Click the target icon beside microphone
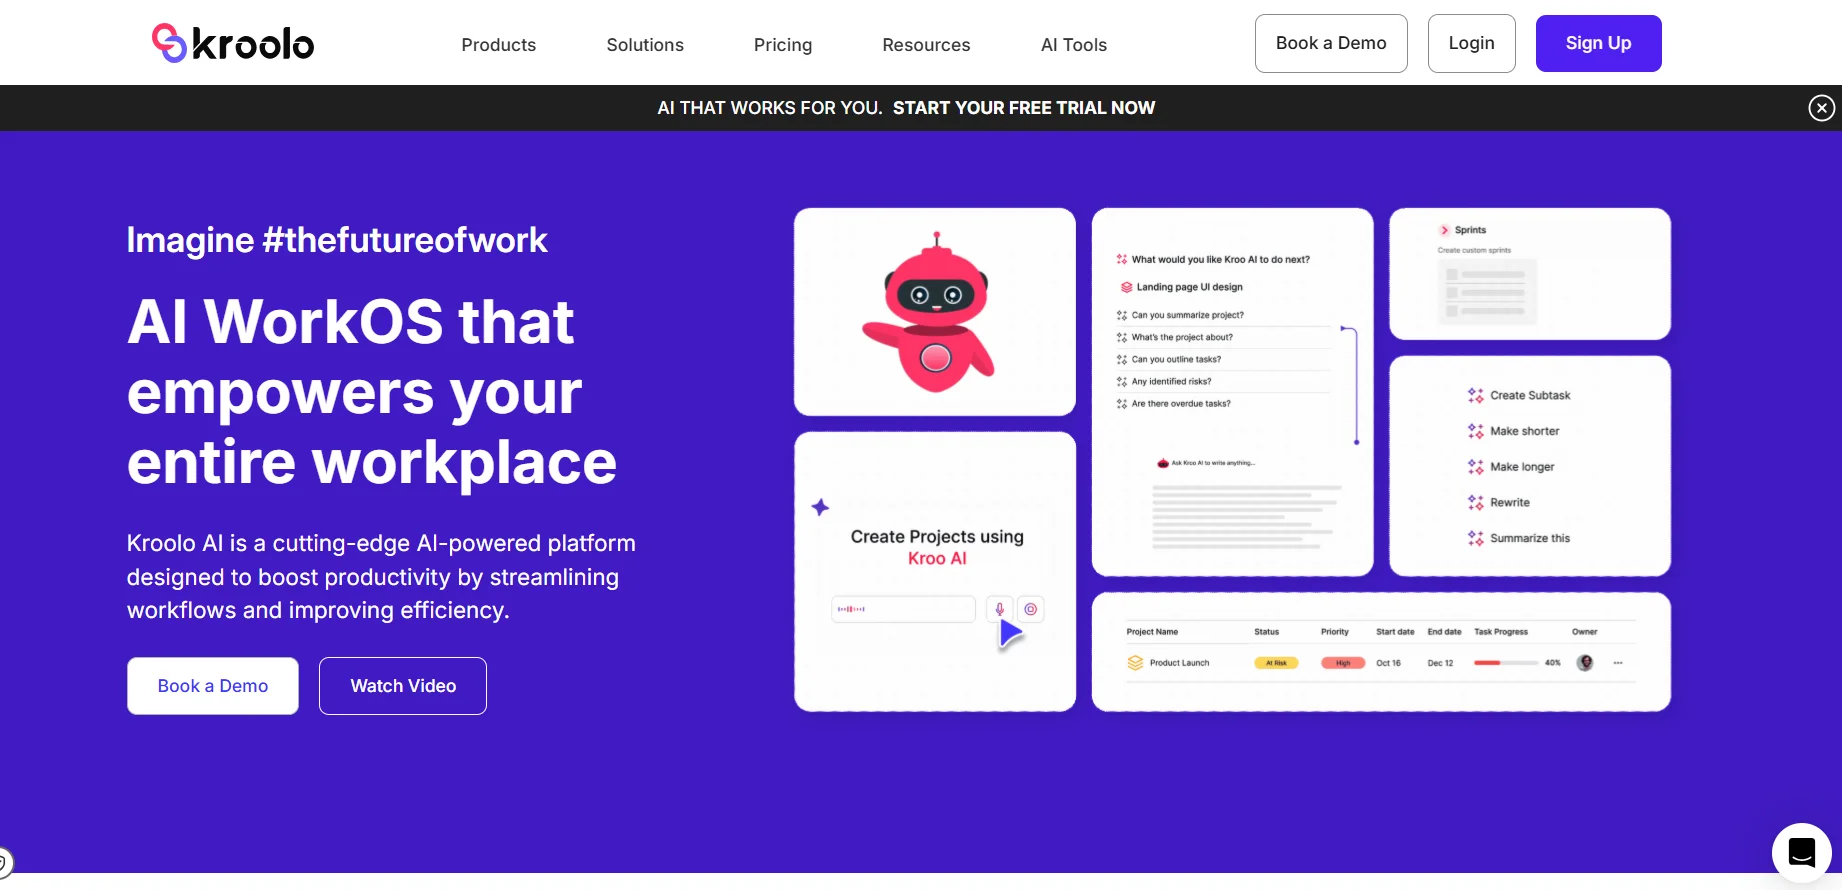This screenshot has width=1842, height=890. [1031, 609]
